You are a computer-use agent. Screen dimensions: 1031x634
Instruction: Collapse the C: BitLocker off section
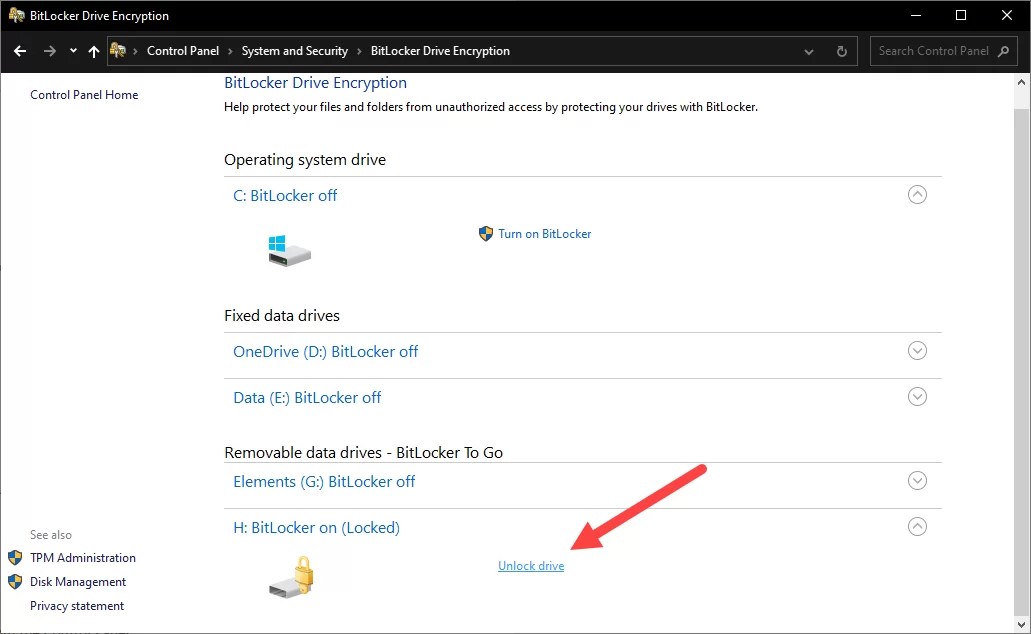pyautogui.click(x=917, y=194)
